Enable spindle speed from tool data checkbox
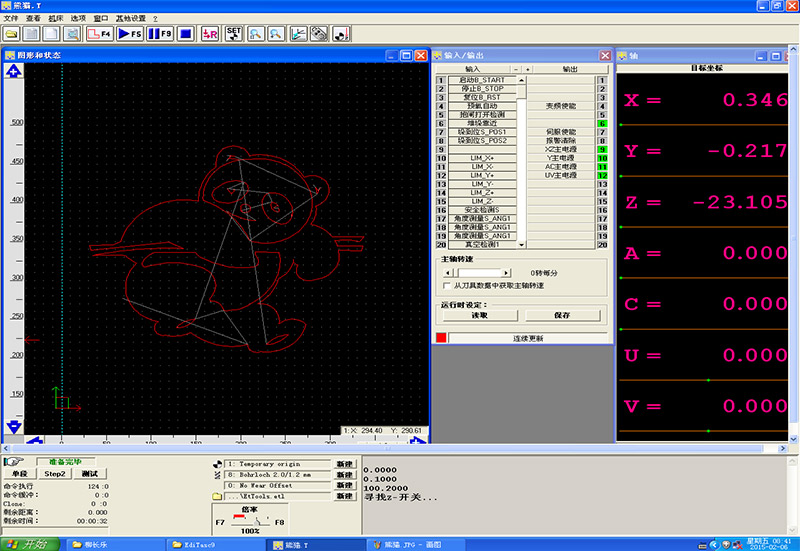 447,286
